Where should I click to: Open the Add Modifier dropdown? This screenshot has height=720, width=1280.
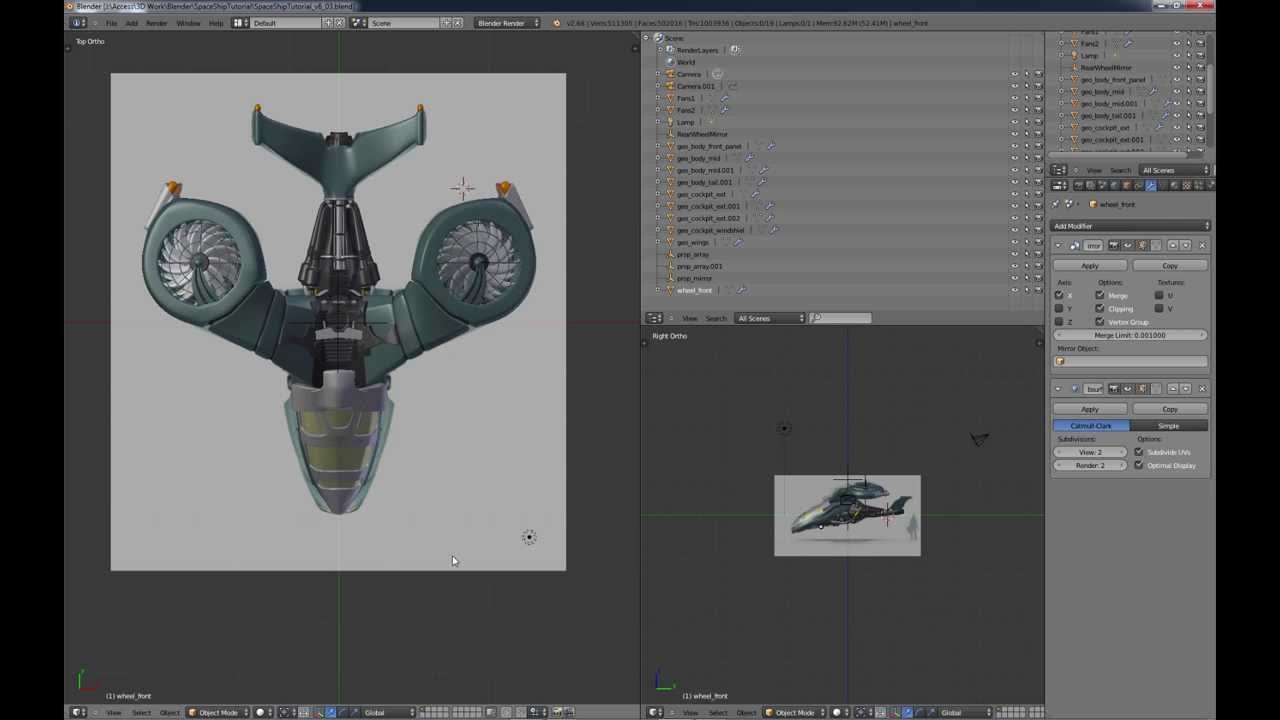click(x=1130, y=226)
